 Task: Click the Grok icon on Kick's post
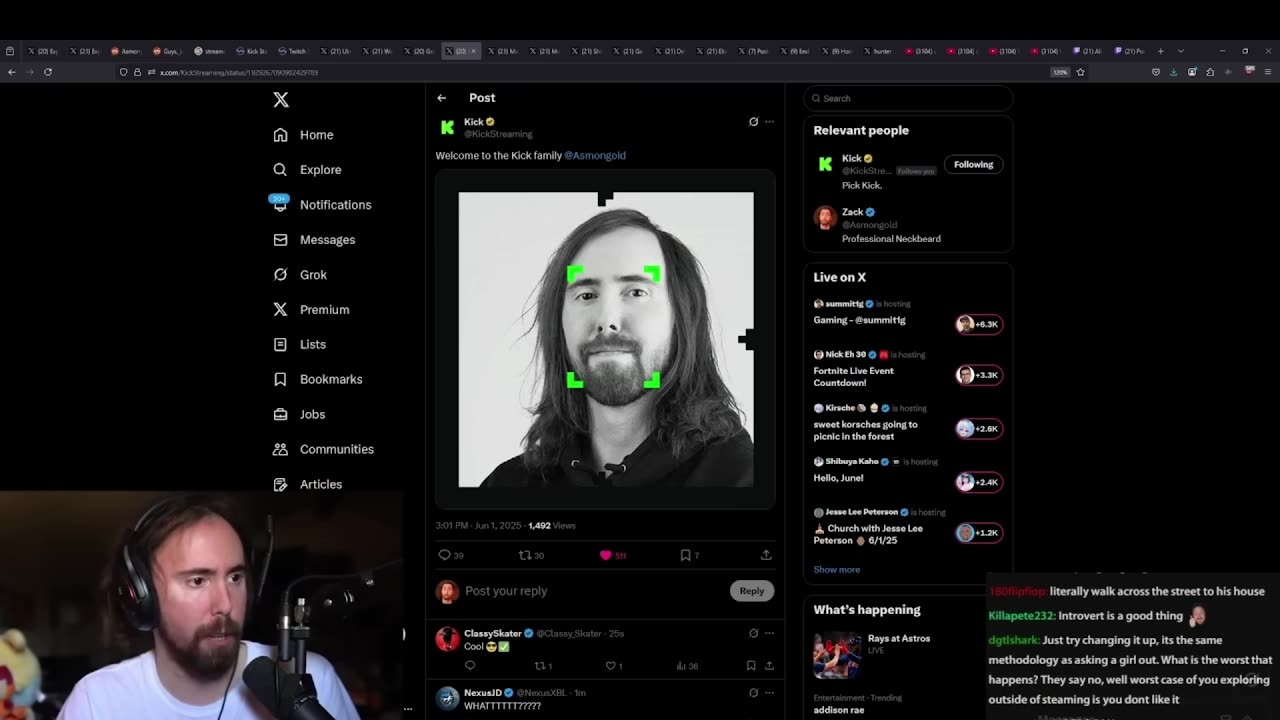[753, 122]
